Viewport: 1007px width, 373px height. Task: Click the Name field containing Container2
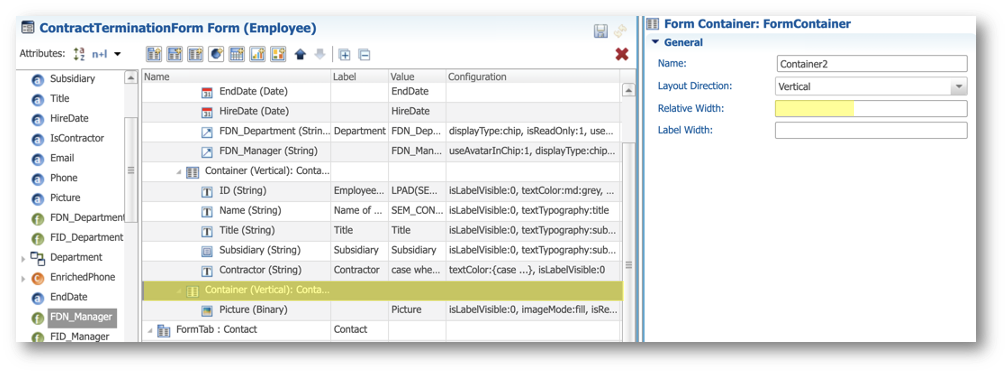(x=871, y=64)
